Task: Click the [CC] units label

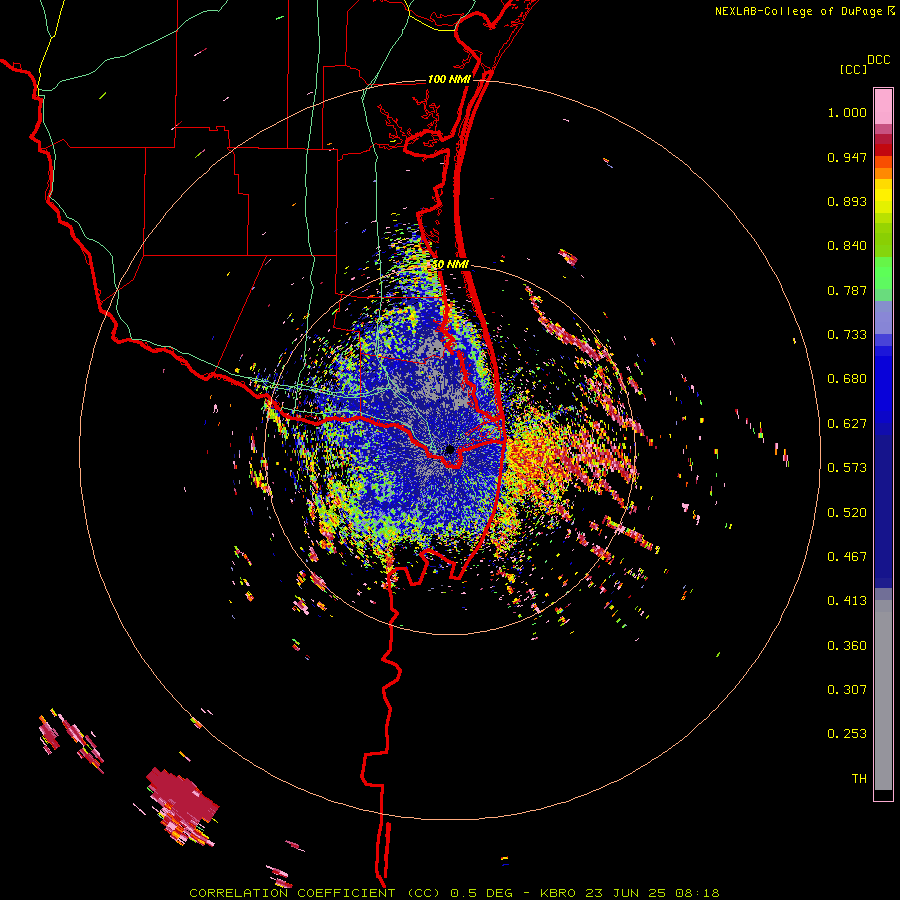Action: pyautogui.click(x=853, y=69)
